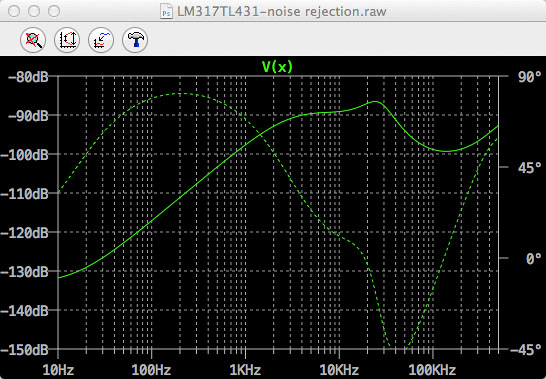Click the -120dB left axis label
546x379 pixels.
24,233
